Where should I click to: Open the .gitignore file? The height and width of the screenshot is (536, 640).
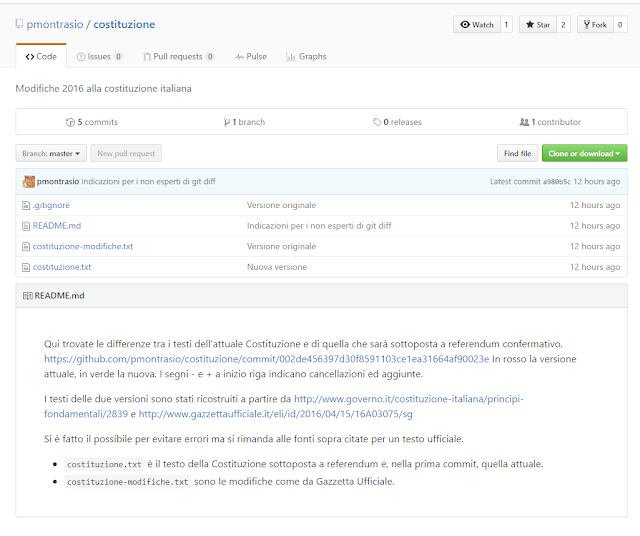(x=51, y=205)
